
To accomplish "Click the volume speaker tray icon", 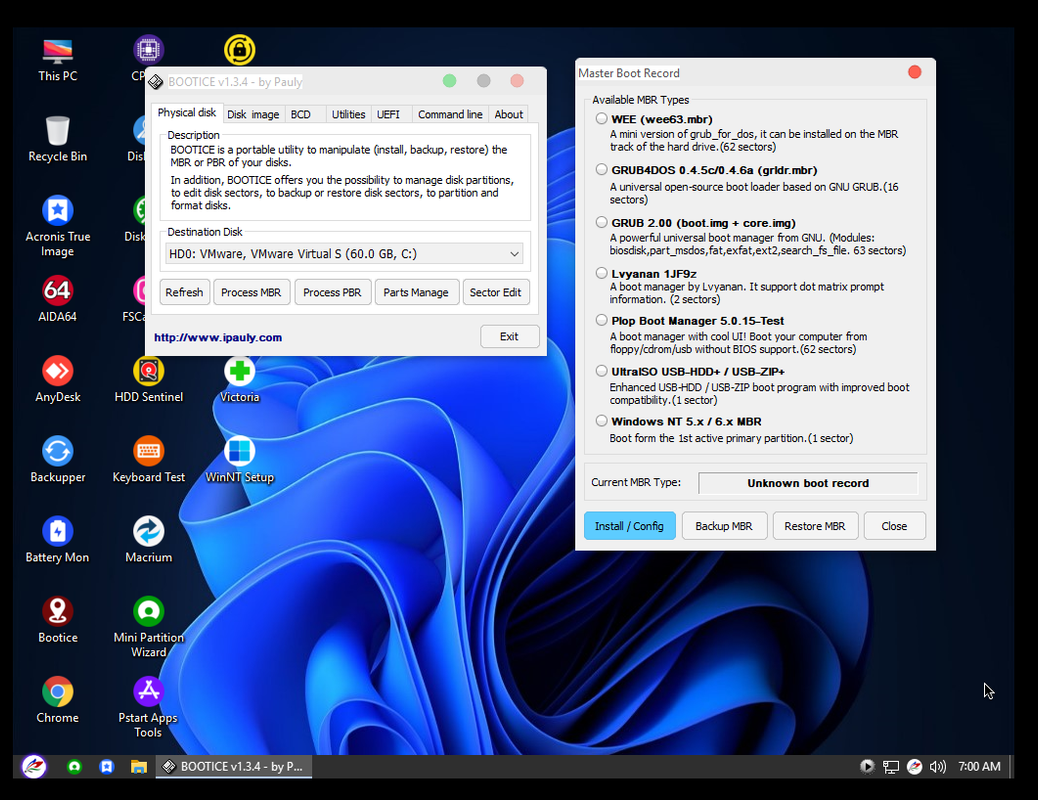I will click(x=937, y=767).
